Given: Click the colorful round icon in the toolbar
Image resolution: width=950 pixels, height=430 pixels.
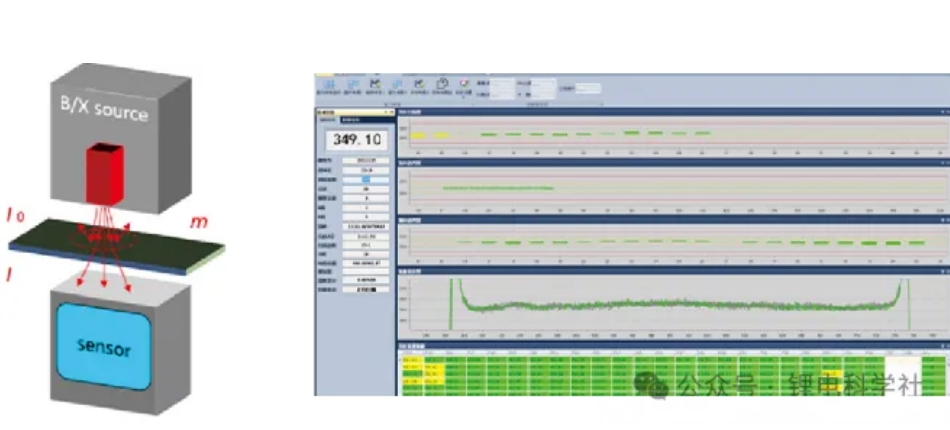Looking at the screenshot, I should click(463, 86).
